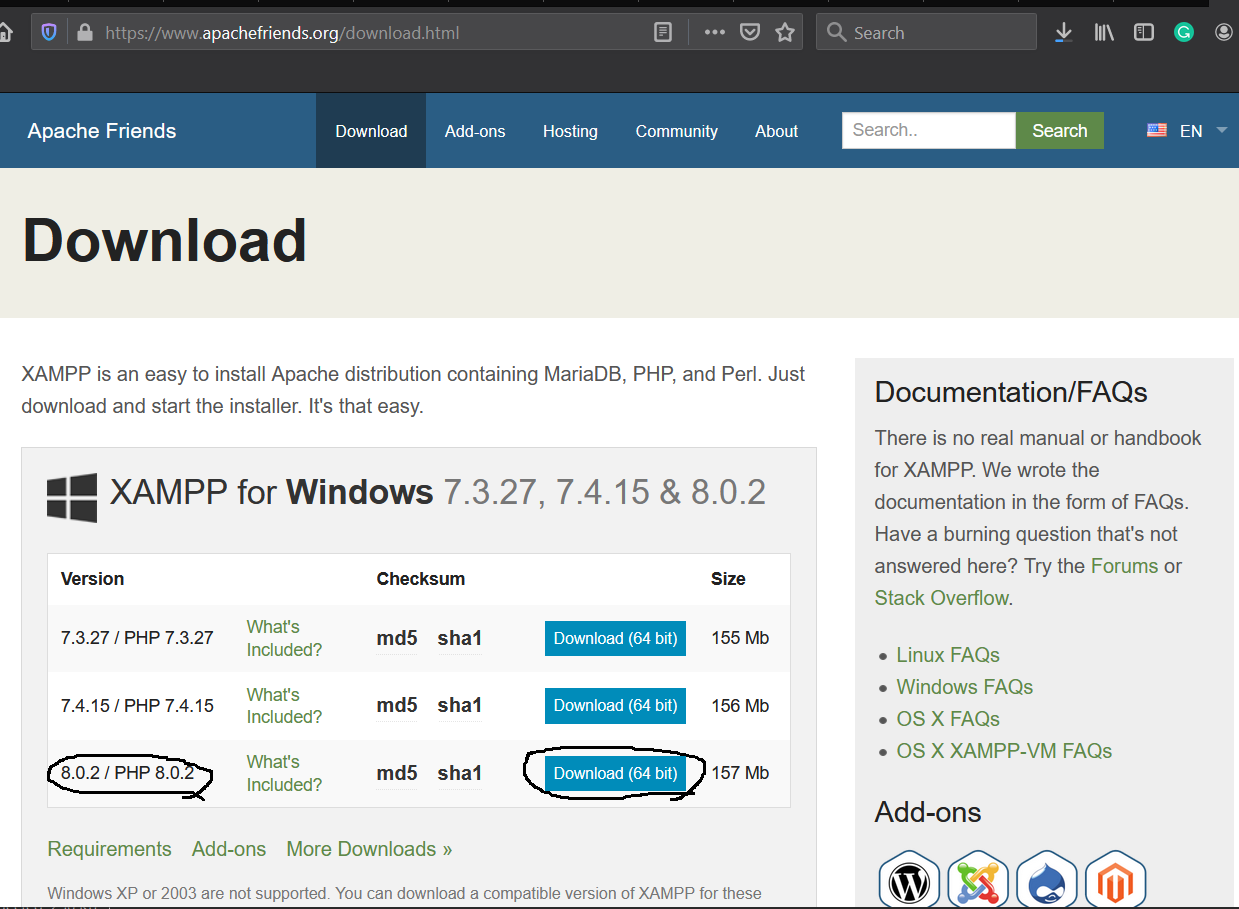Image resolution: width=1239 pixels, height=909 pixels.
Task: Show sidebars icon in toolbar
Action: [1144, 32]
